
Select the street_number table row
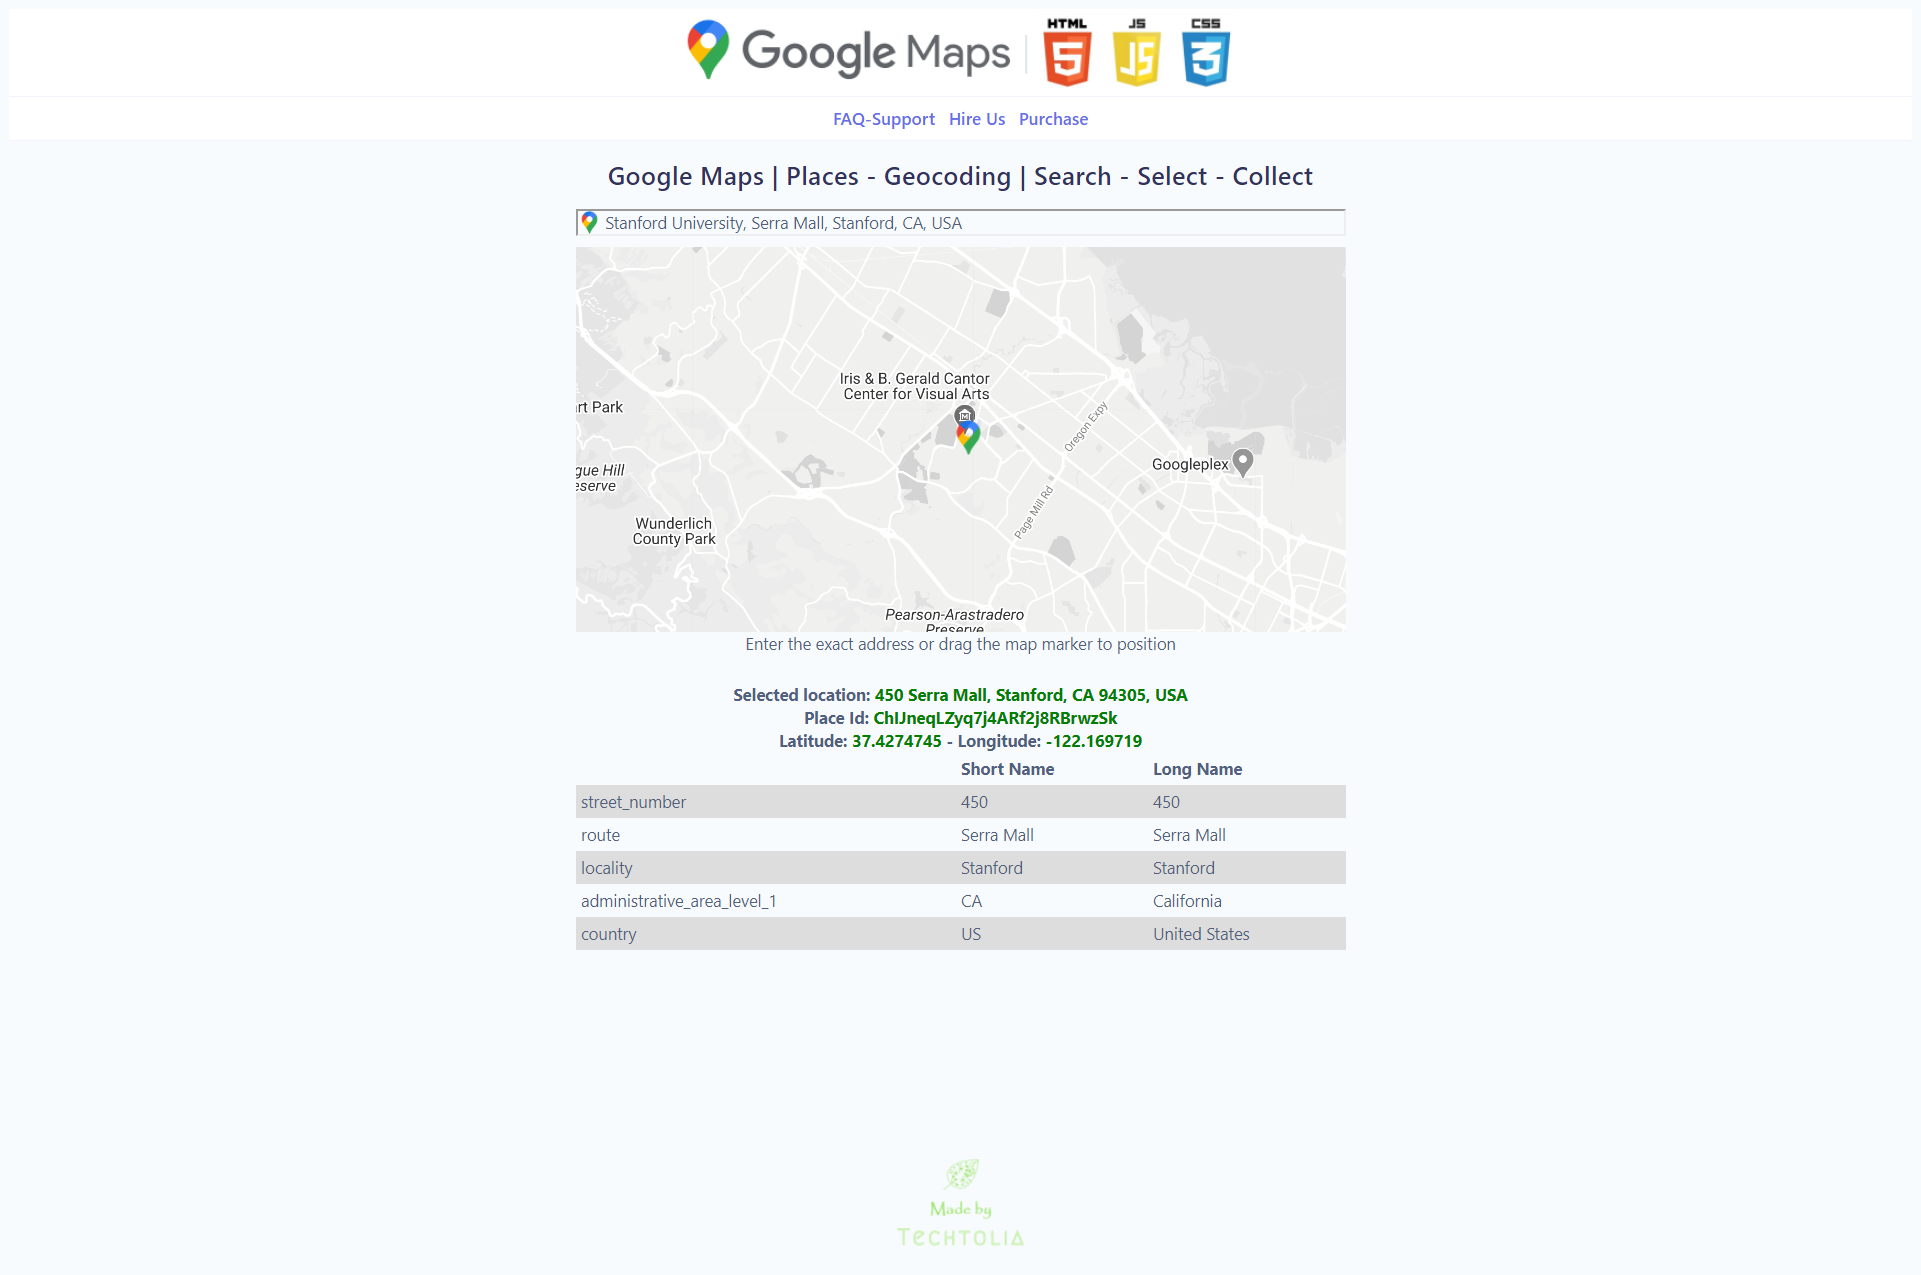pyautogui.click(x=960, y=802)
